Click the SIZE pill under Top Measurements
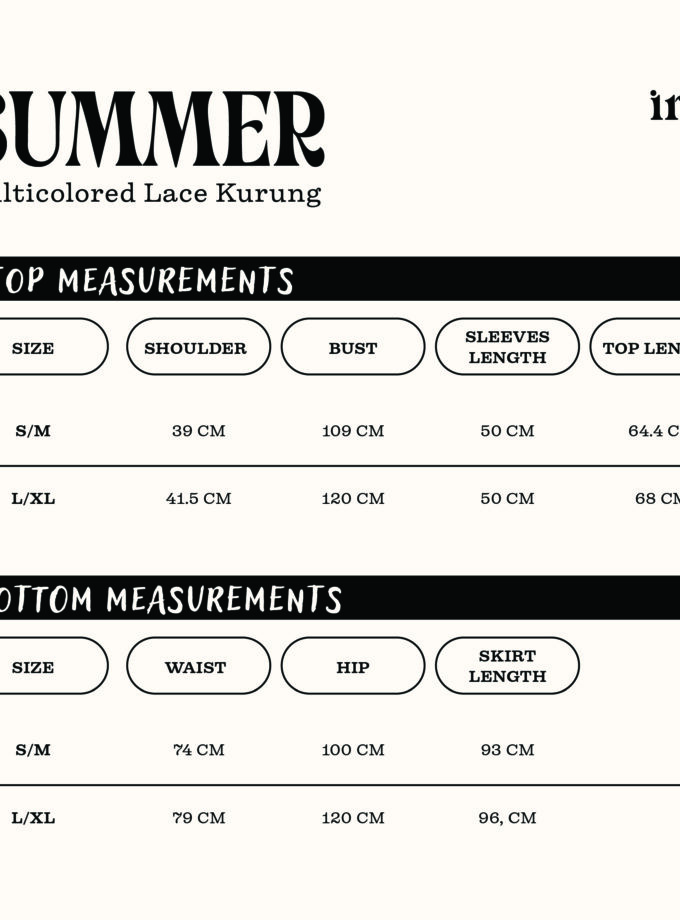This screenshot has height=920, width=680. pyautogui.click(x=40, y=347)
